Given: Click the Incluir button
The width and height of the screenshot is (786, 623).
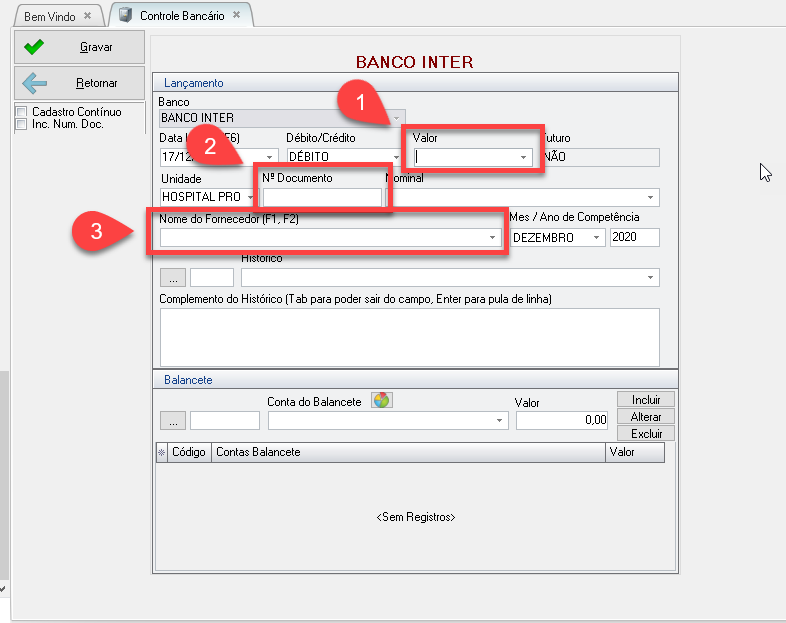Looking at the screenshot, I should click(x=646, y=399).
